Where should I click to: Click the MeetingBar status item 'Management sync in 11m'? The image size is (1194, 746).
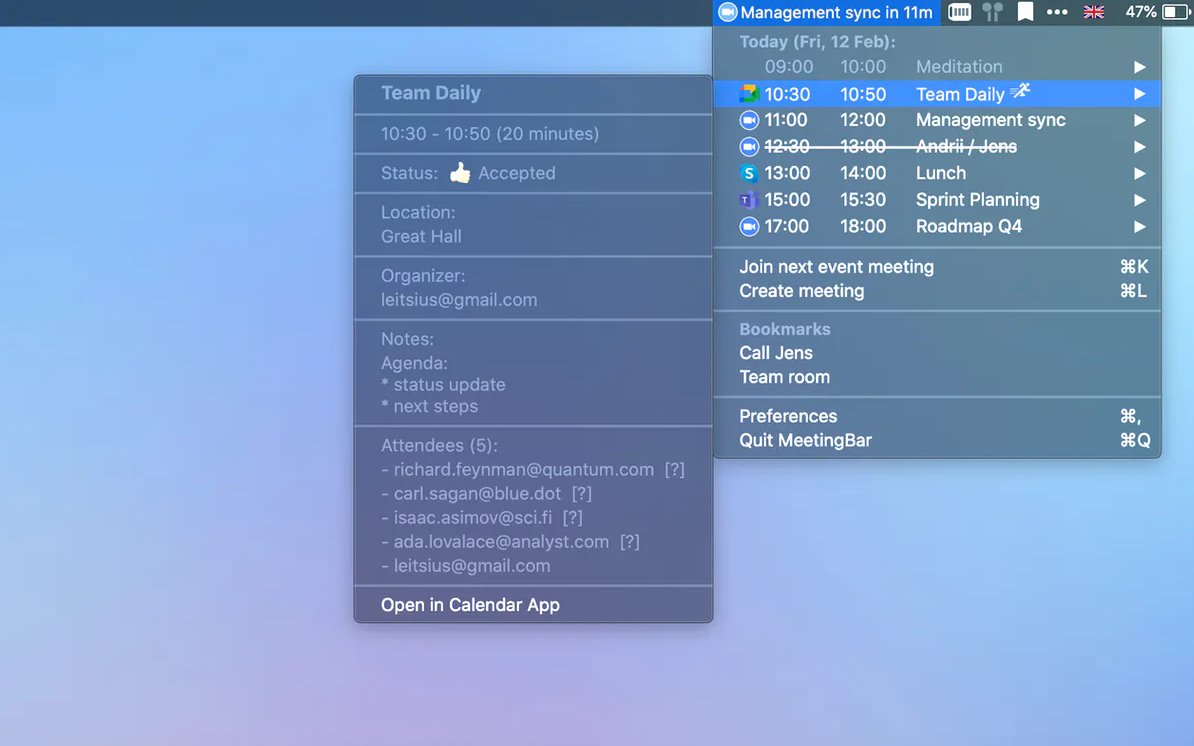tap(826, 12)
